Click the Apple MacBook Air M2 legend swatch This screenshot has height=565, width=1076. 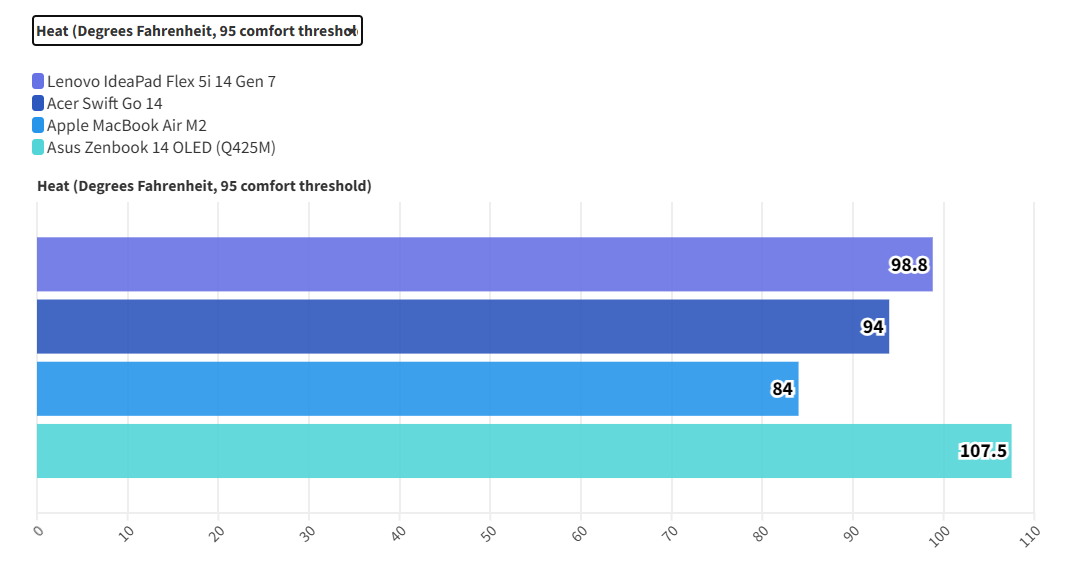tap(38, 125)
